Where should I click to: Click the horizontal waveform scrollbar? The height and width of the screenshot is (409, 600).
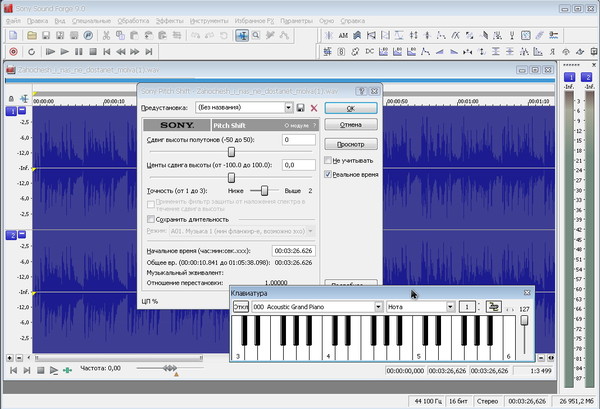tap(119, 358)
